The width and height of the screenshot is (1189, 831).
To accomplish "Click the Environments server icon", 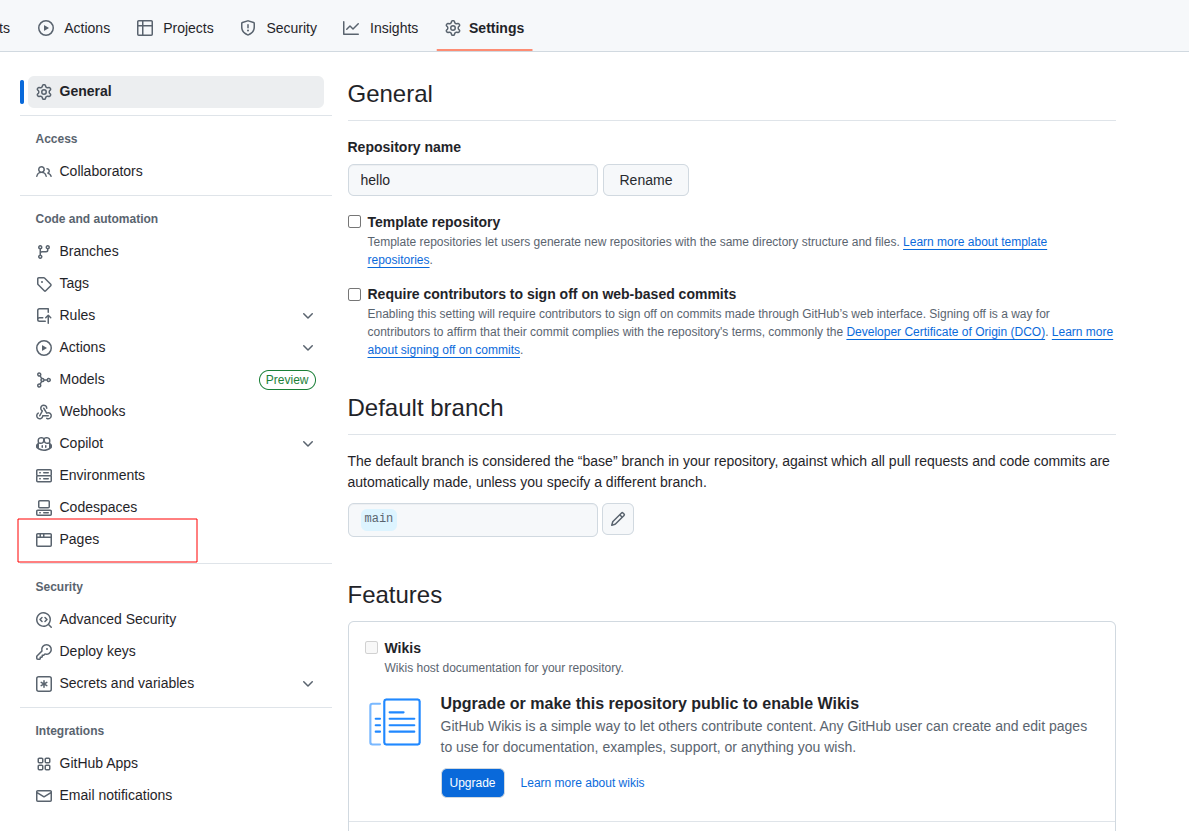I will pos(44,475).
